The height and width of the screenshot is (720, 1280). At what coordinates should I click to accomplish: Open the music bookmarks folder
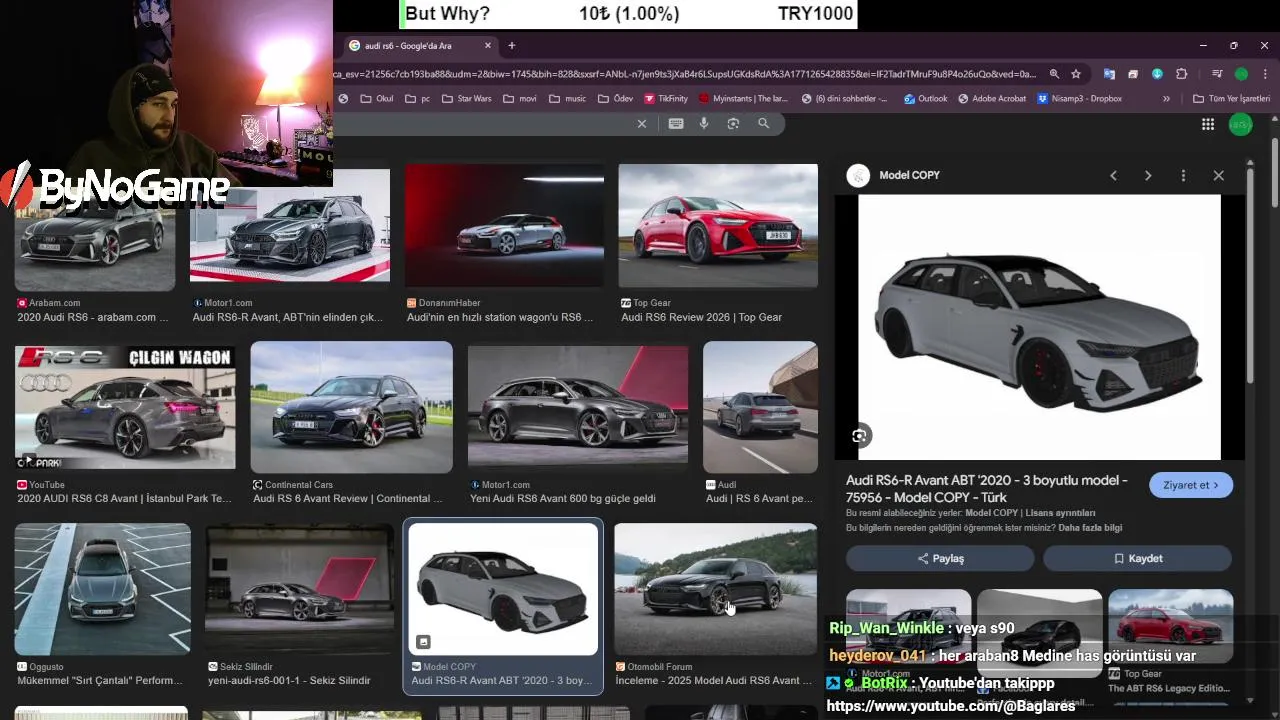click(567, 99)
